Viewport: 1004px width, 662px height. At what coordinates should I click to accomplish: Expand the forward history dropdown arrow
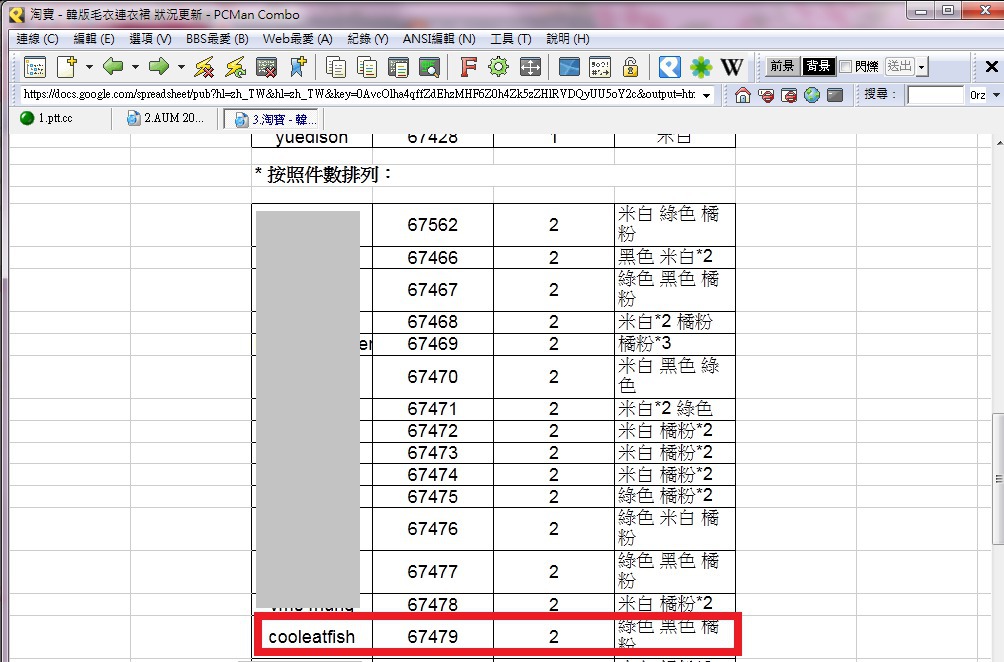pyautogui.click(x=181, y=67)
